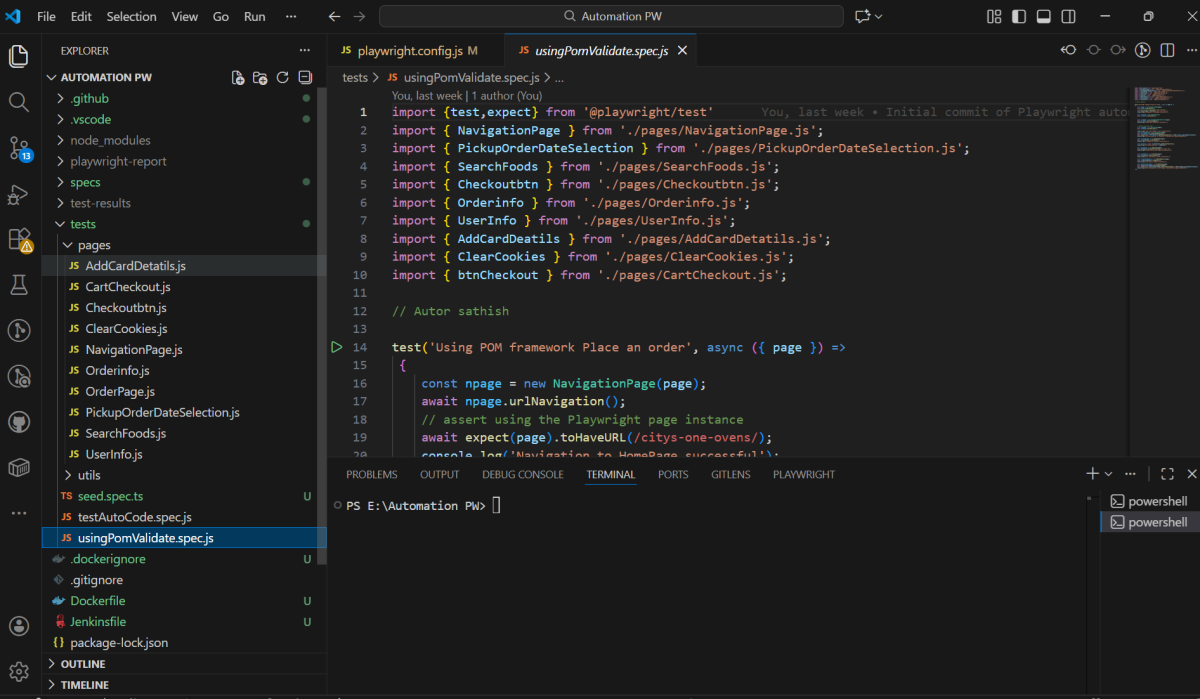Screen dimensions: 1200x699
Task: Switch to the PROBLEMS panel tab
Action: point(371,475)
